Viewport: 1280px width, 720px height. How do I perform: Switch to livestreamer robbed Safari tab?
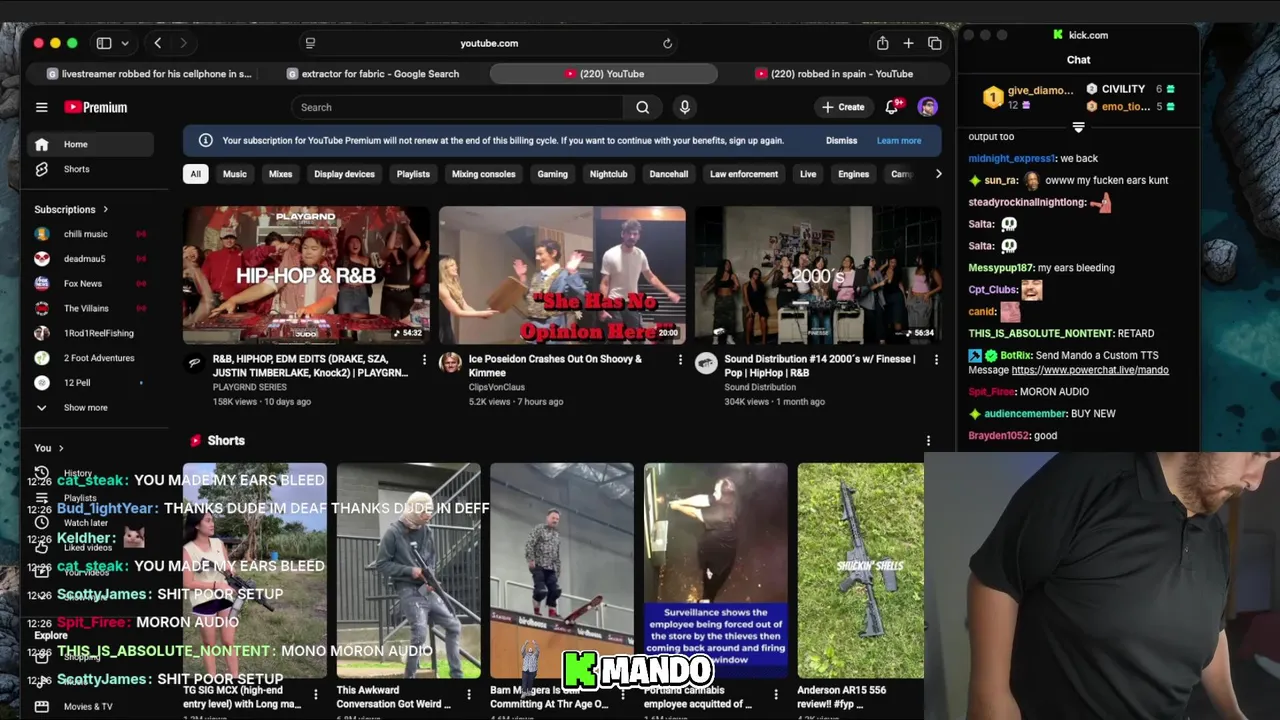[149, 74]
